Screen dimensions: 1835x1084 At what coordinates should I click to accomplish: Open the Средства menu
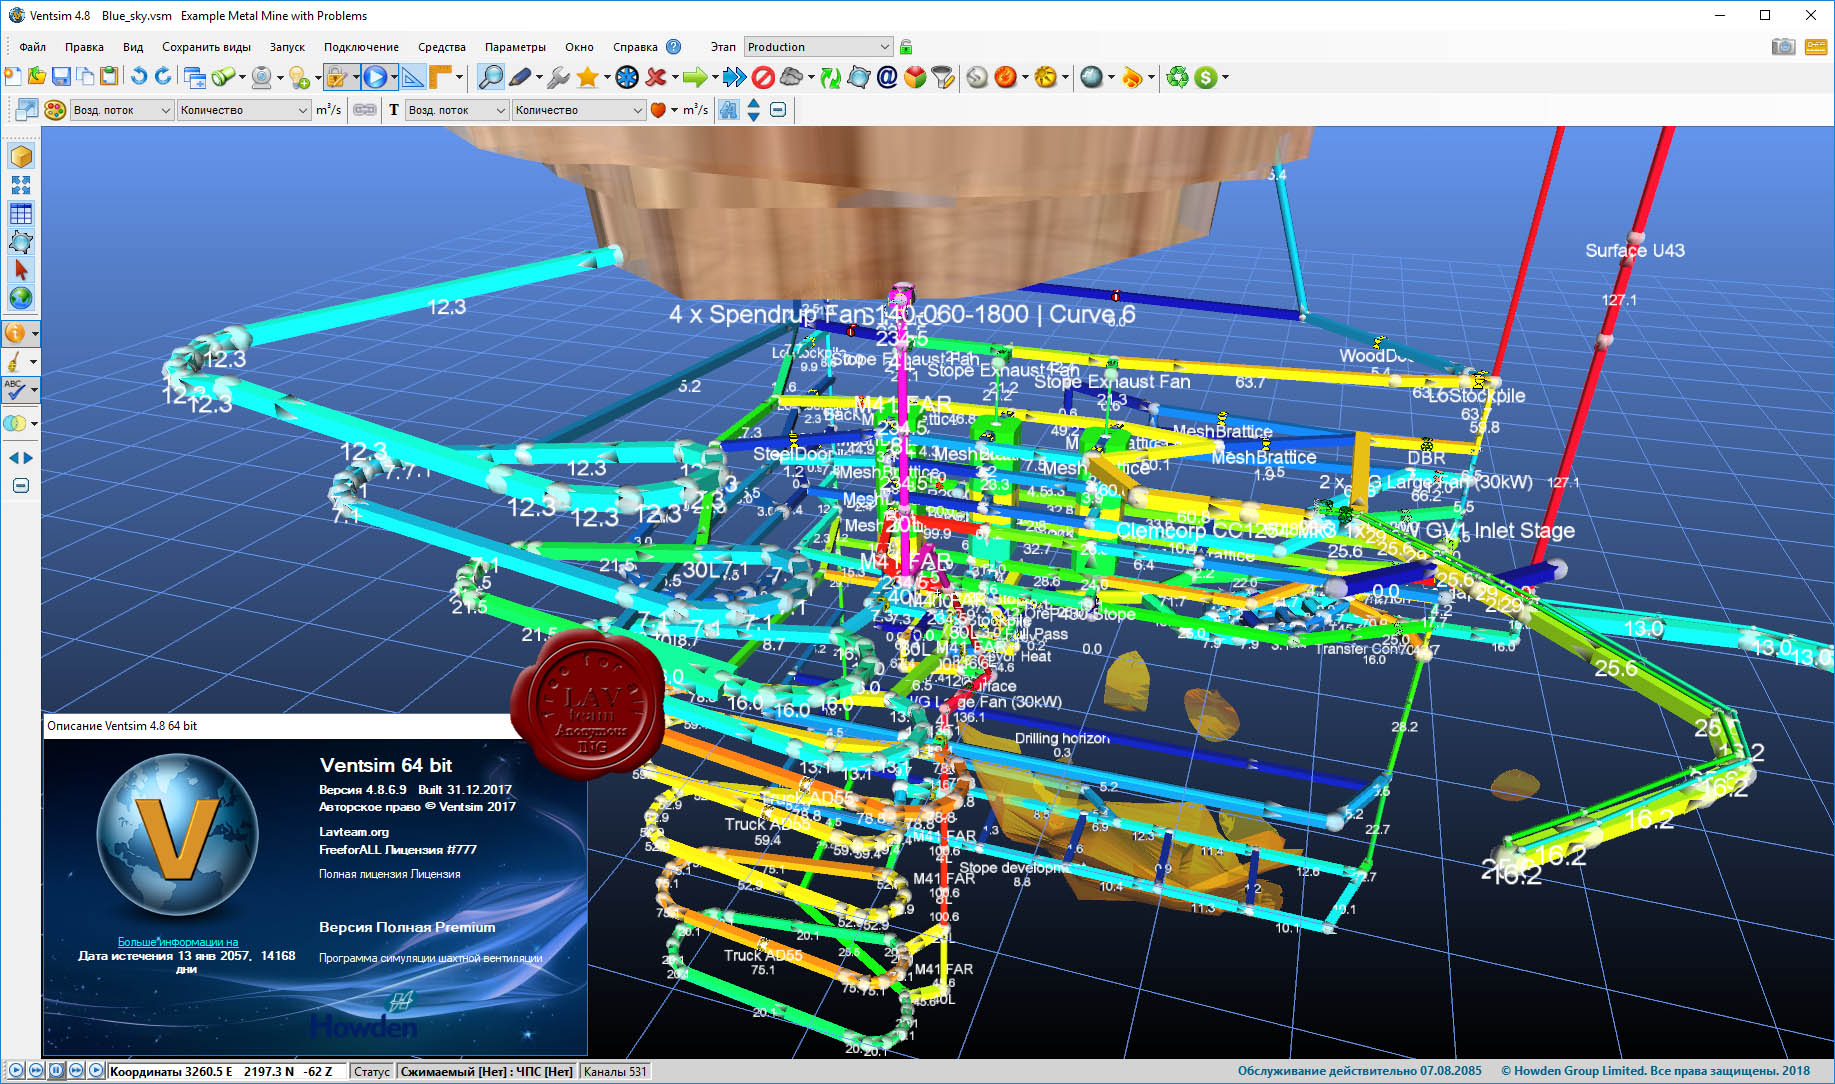tap(442, 47)
